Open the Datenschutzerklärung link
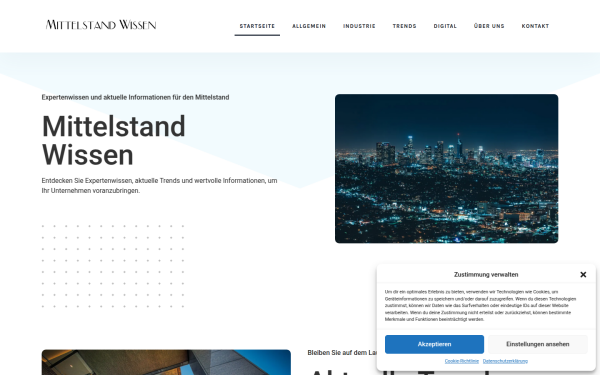 (505, 361)
